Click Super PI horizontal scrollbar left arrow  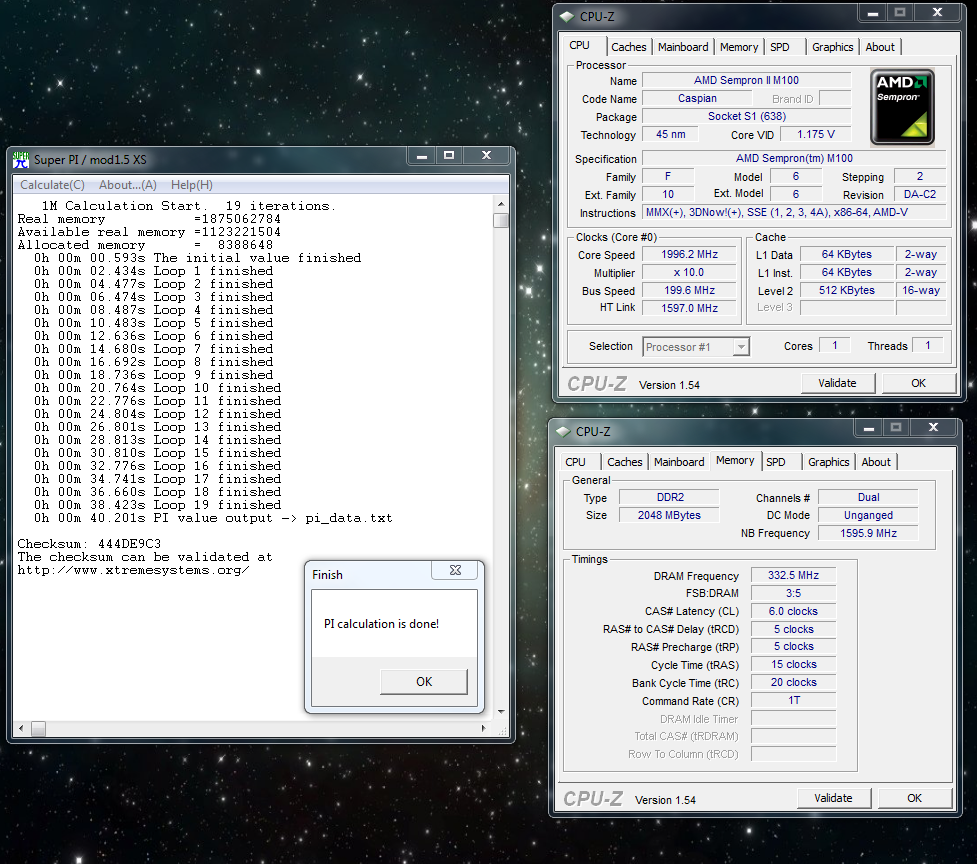click(21, 728)
